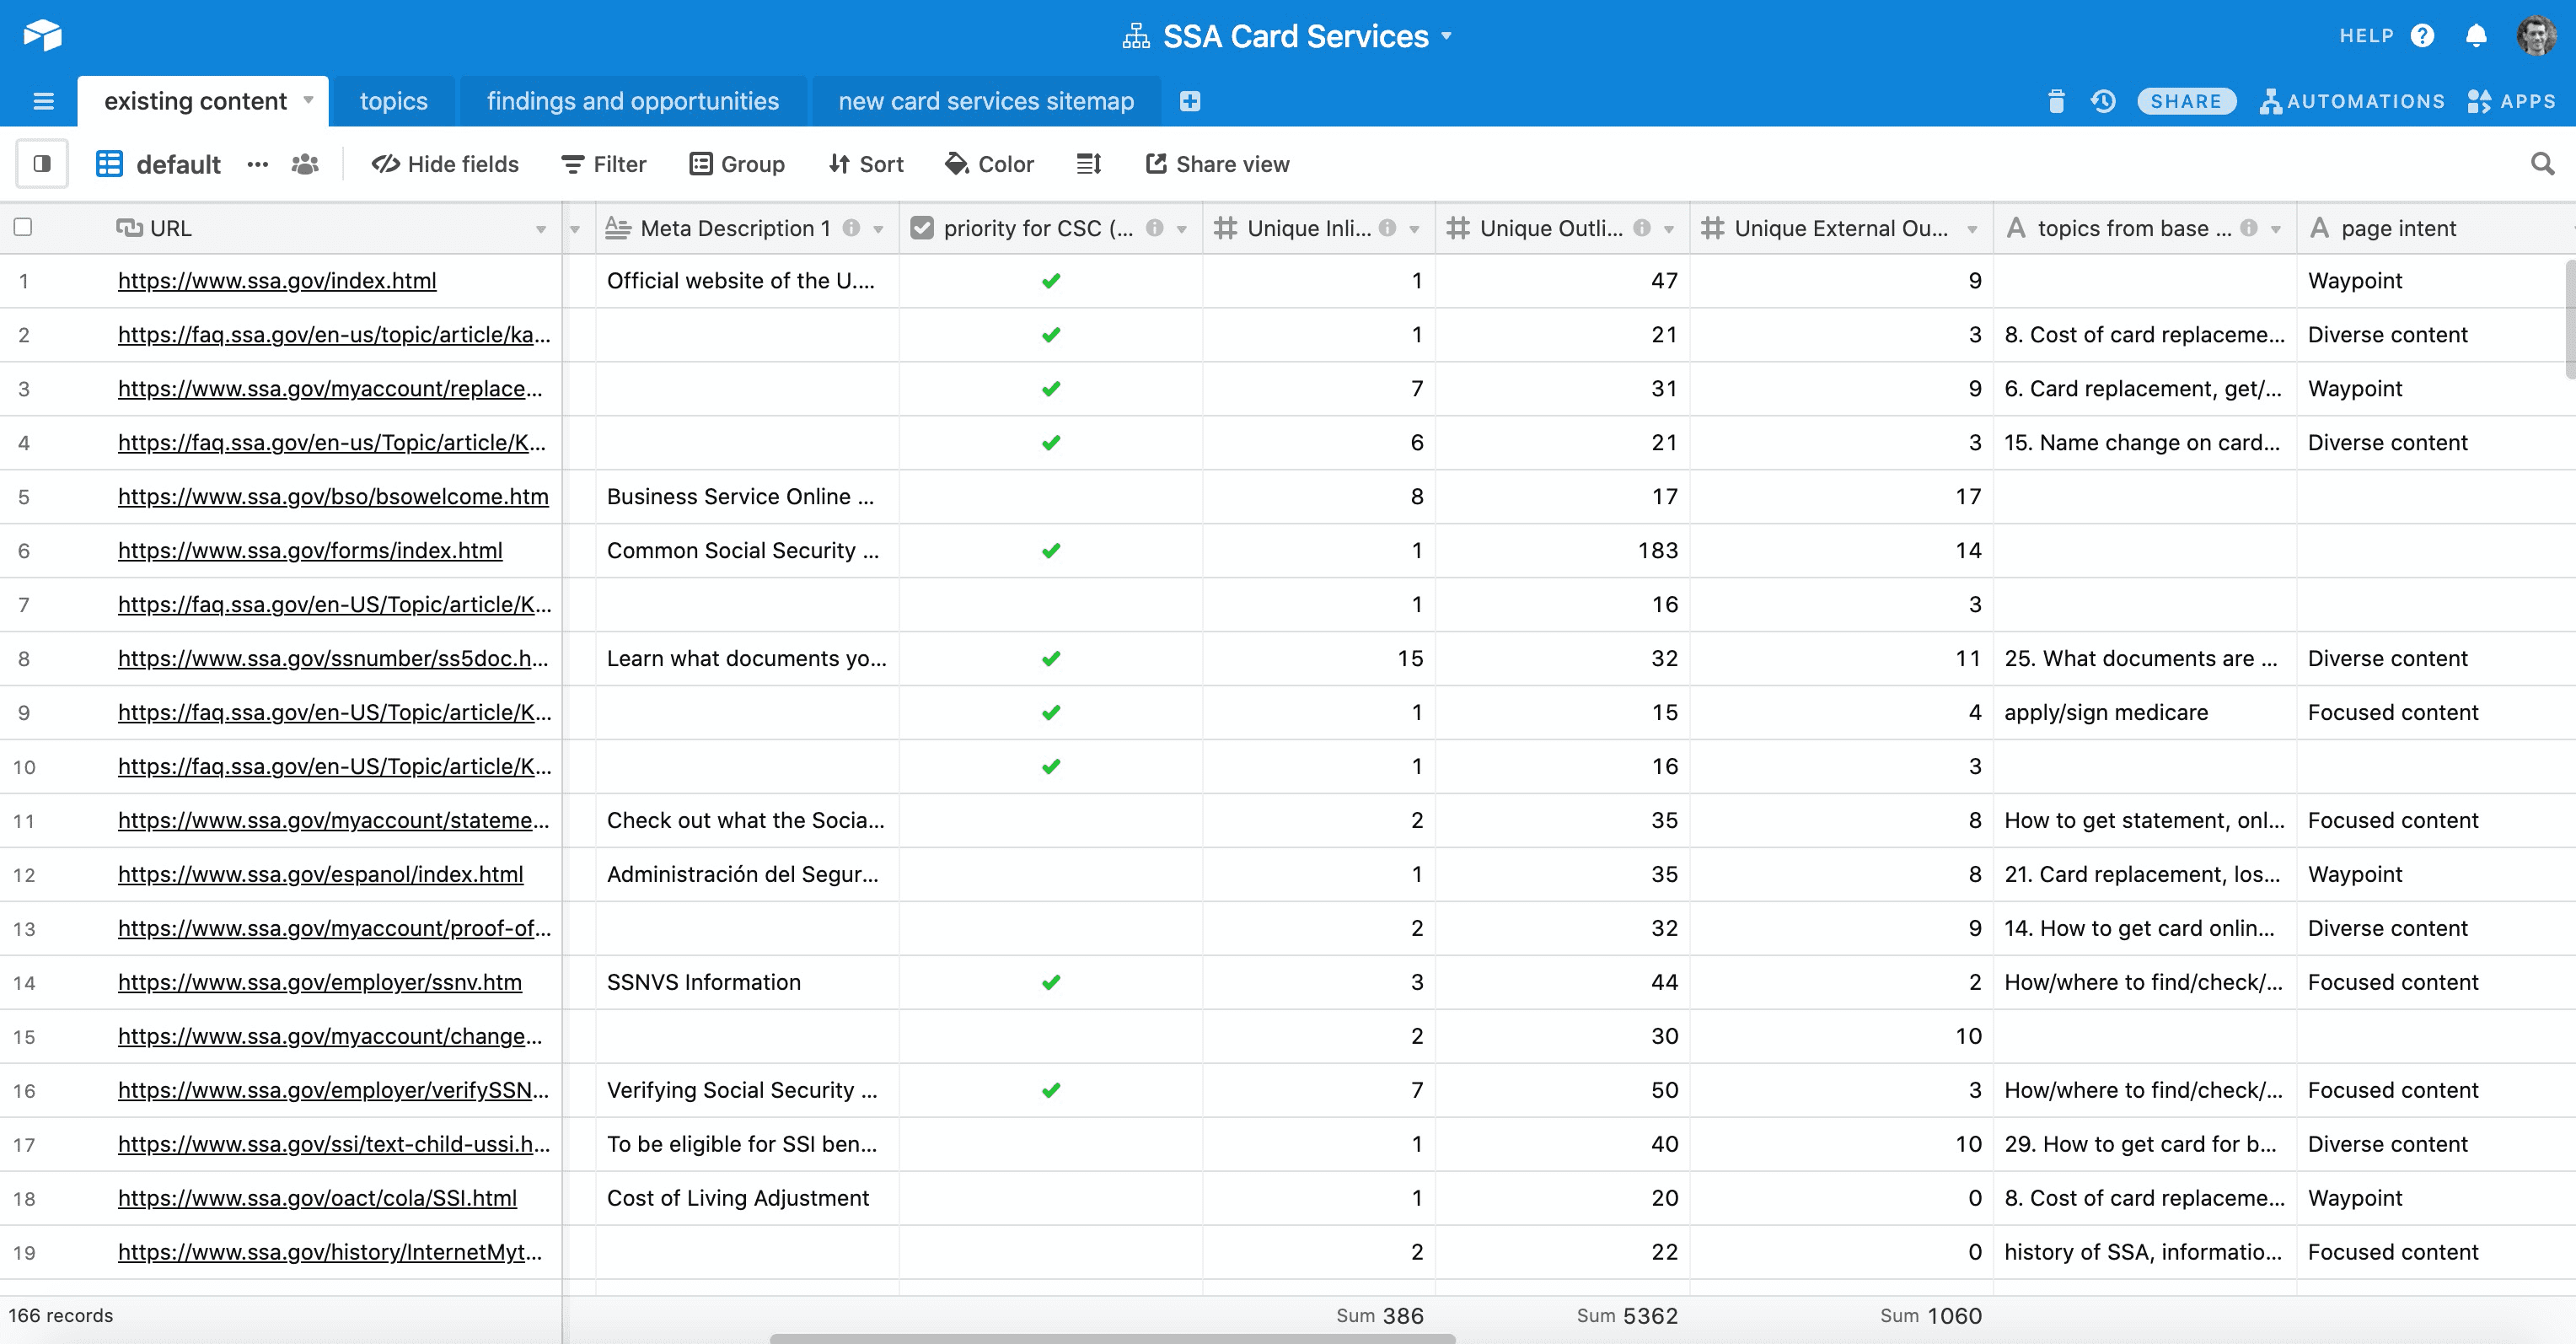Open Sort options
The image size is (2576, 1344).
[866, 164]
